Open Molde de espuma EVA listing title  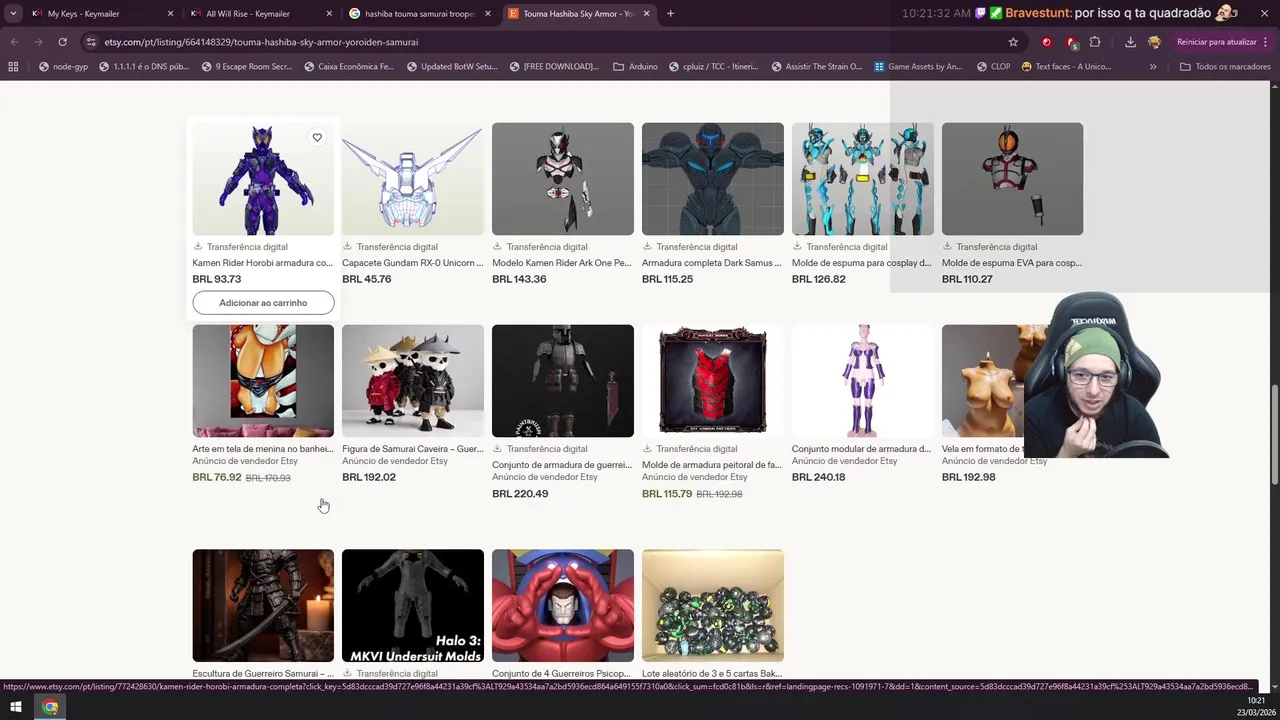tap(1012, 263)
